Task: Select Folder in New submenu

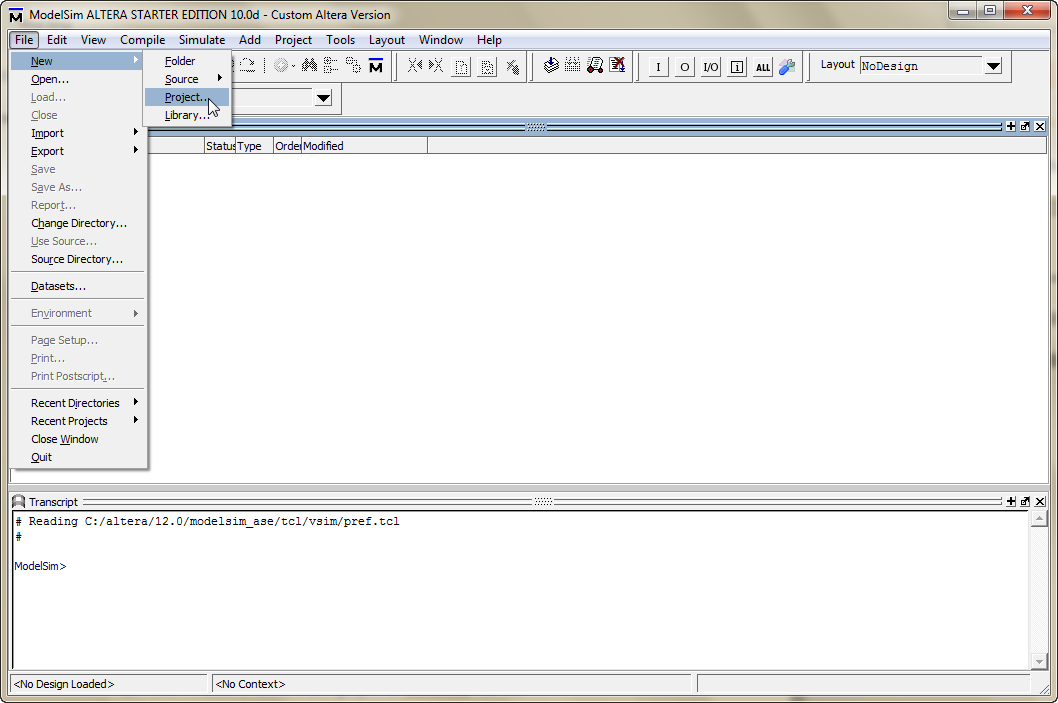Action: (188, 61)
